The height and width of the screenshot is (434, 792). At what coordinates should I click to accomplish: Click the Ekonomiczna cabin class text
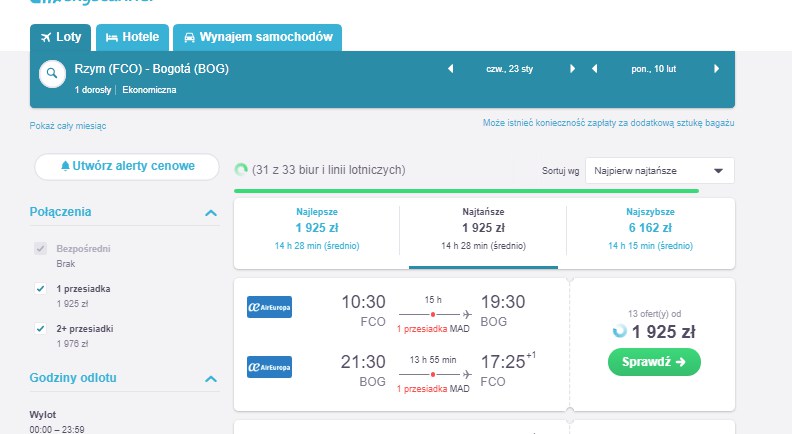coord(149,90)
